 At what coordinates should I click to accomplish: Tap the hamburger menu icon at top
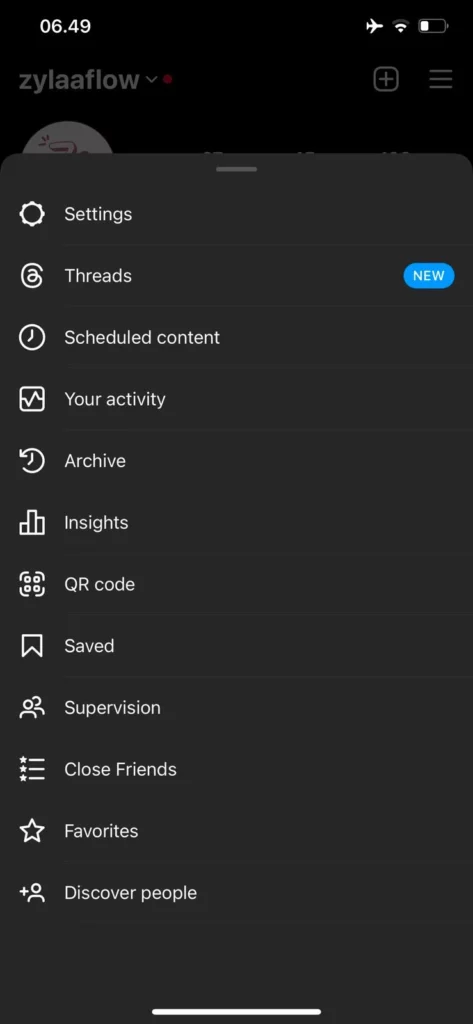click(x=441, y=80)
